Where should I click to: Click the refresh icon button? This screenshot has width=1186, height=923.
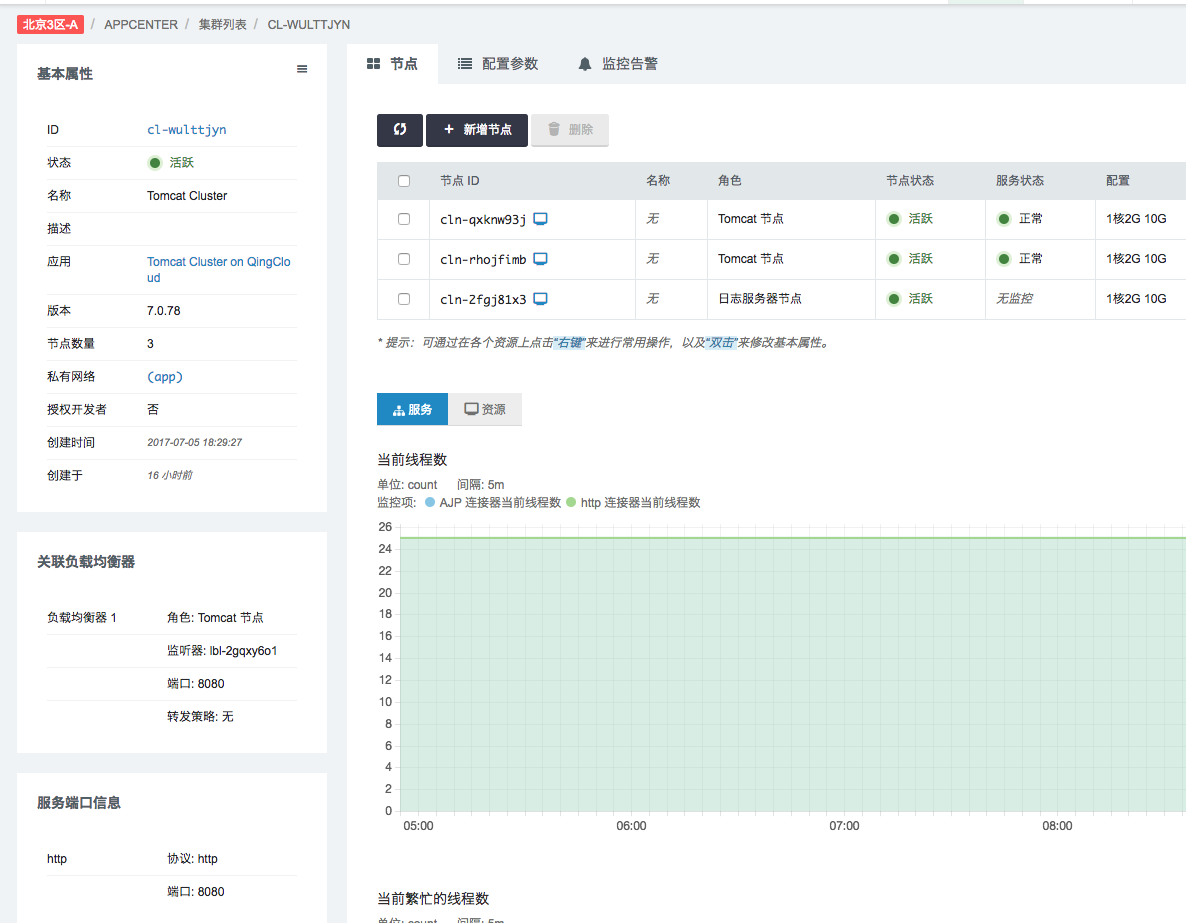[400, 130]
